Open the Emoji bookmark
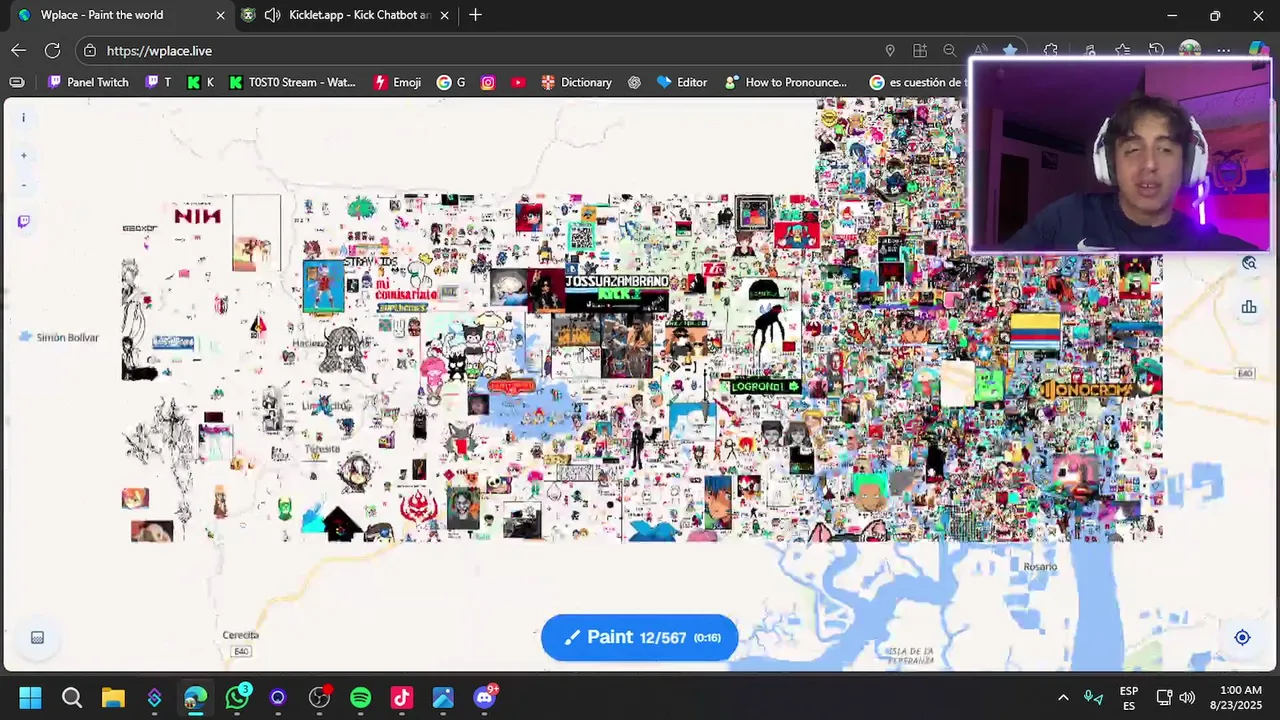 click(x=397, y=82)
